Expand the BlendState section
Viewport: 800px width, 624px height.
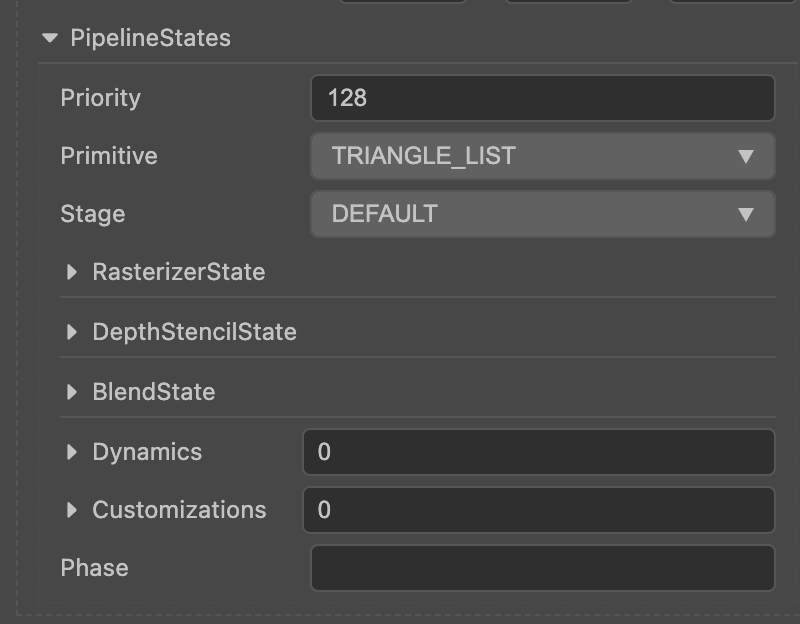tap(71, 392)
